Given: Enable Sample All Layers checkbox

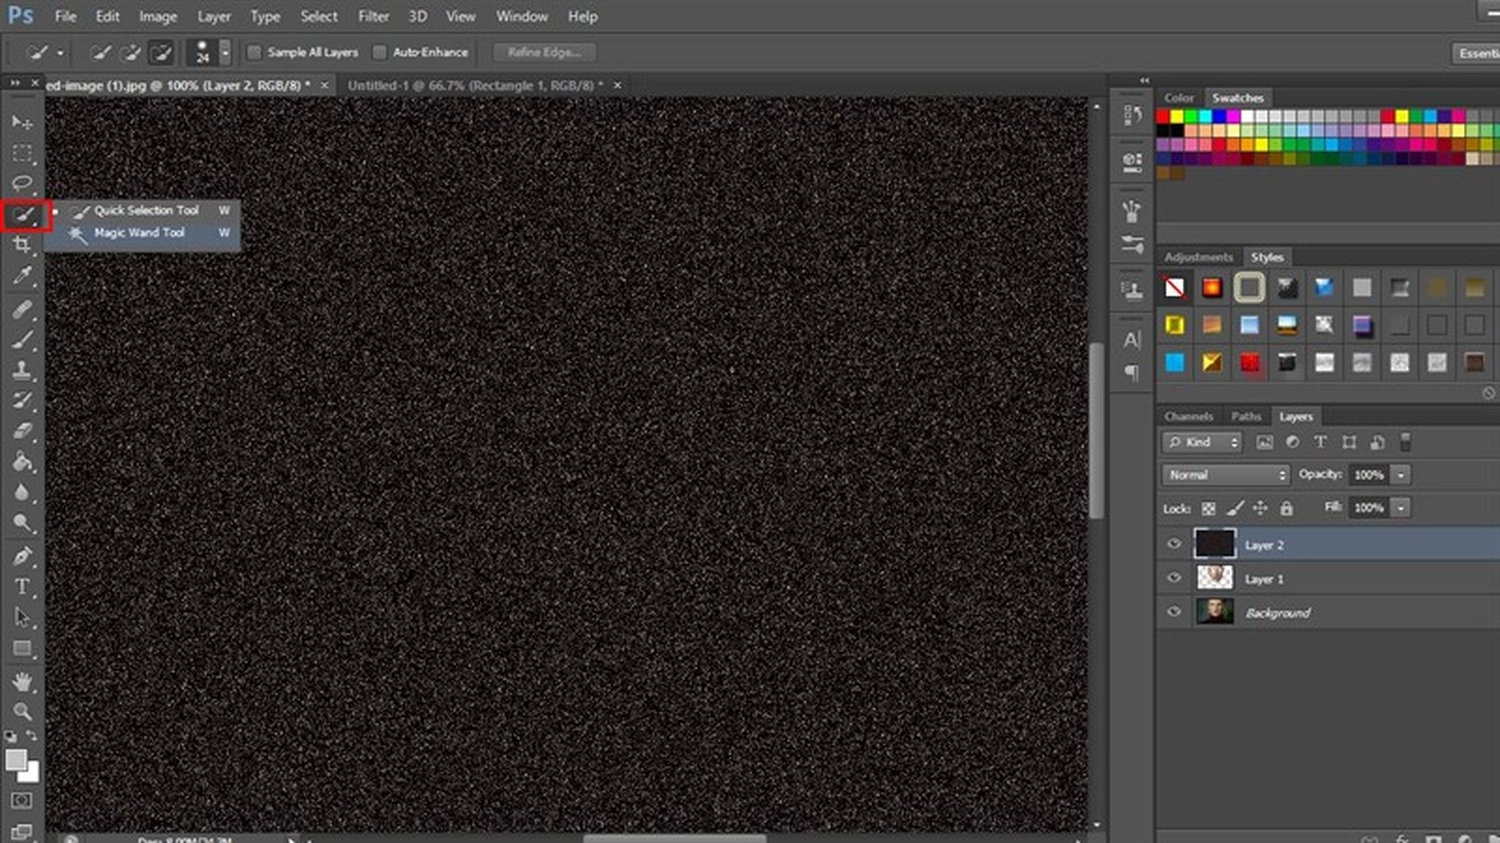Looking at the screenshot, I should 254,52.
